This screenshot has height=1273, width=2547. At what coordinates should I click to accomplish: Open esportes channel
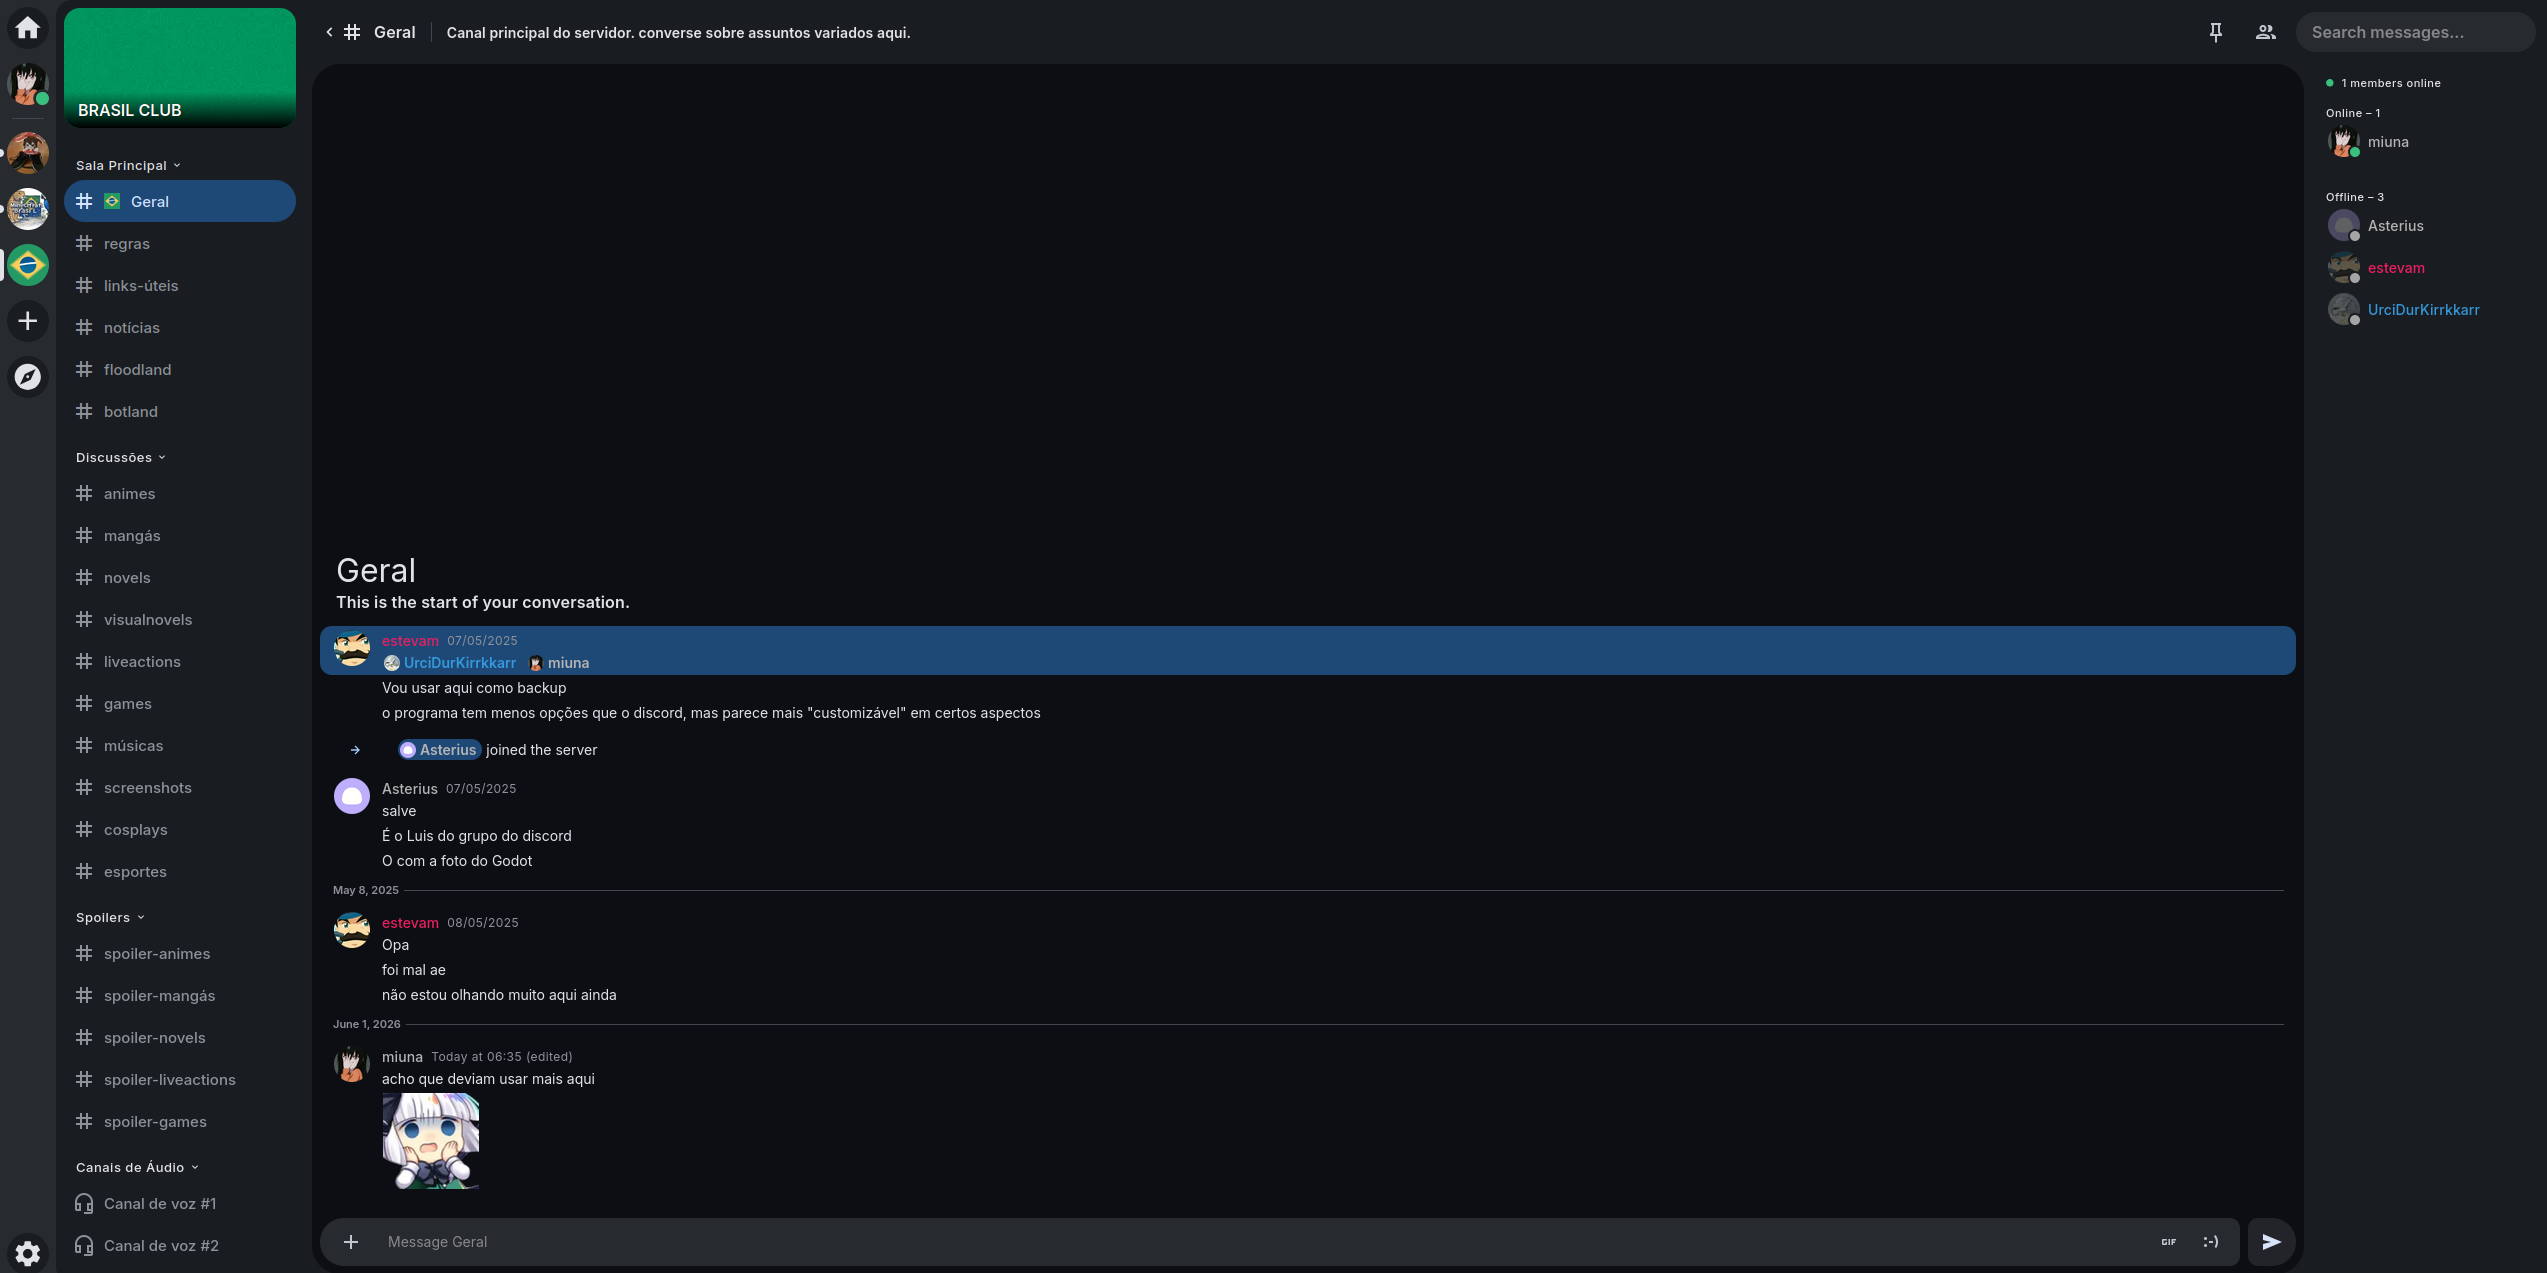(180, 871)
